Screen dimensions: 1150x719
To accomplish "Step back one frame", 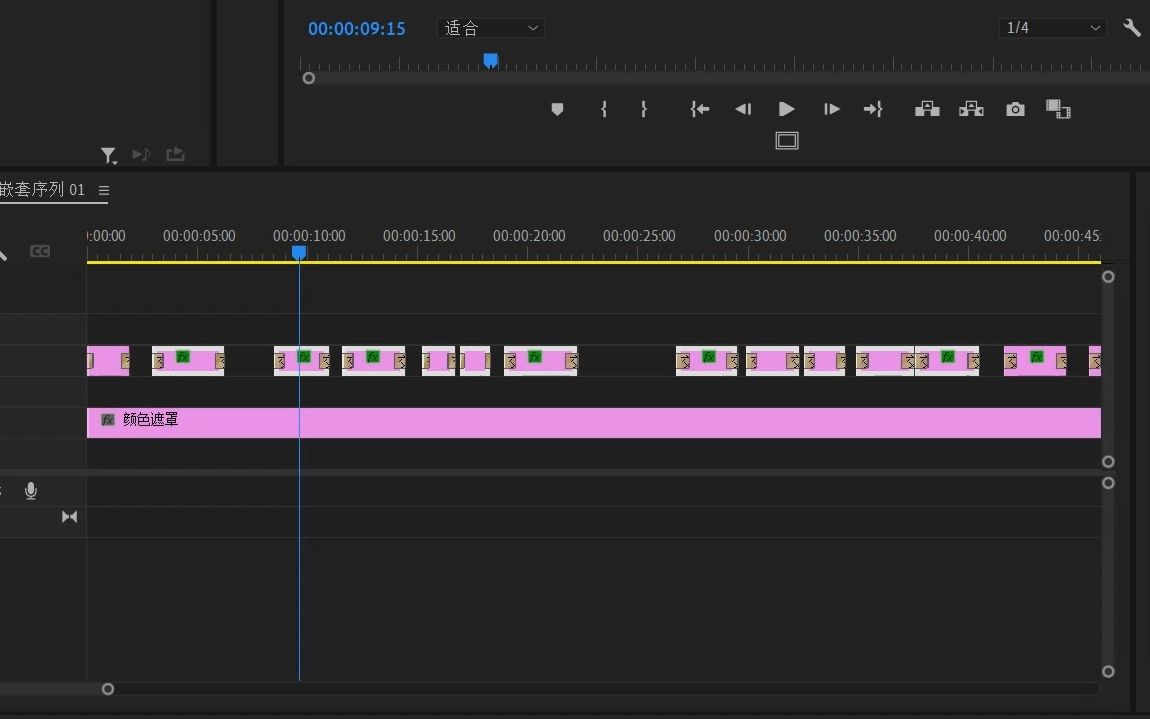I will [x=743, y=109].
